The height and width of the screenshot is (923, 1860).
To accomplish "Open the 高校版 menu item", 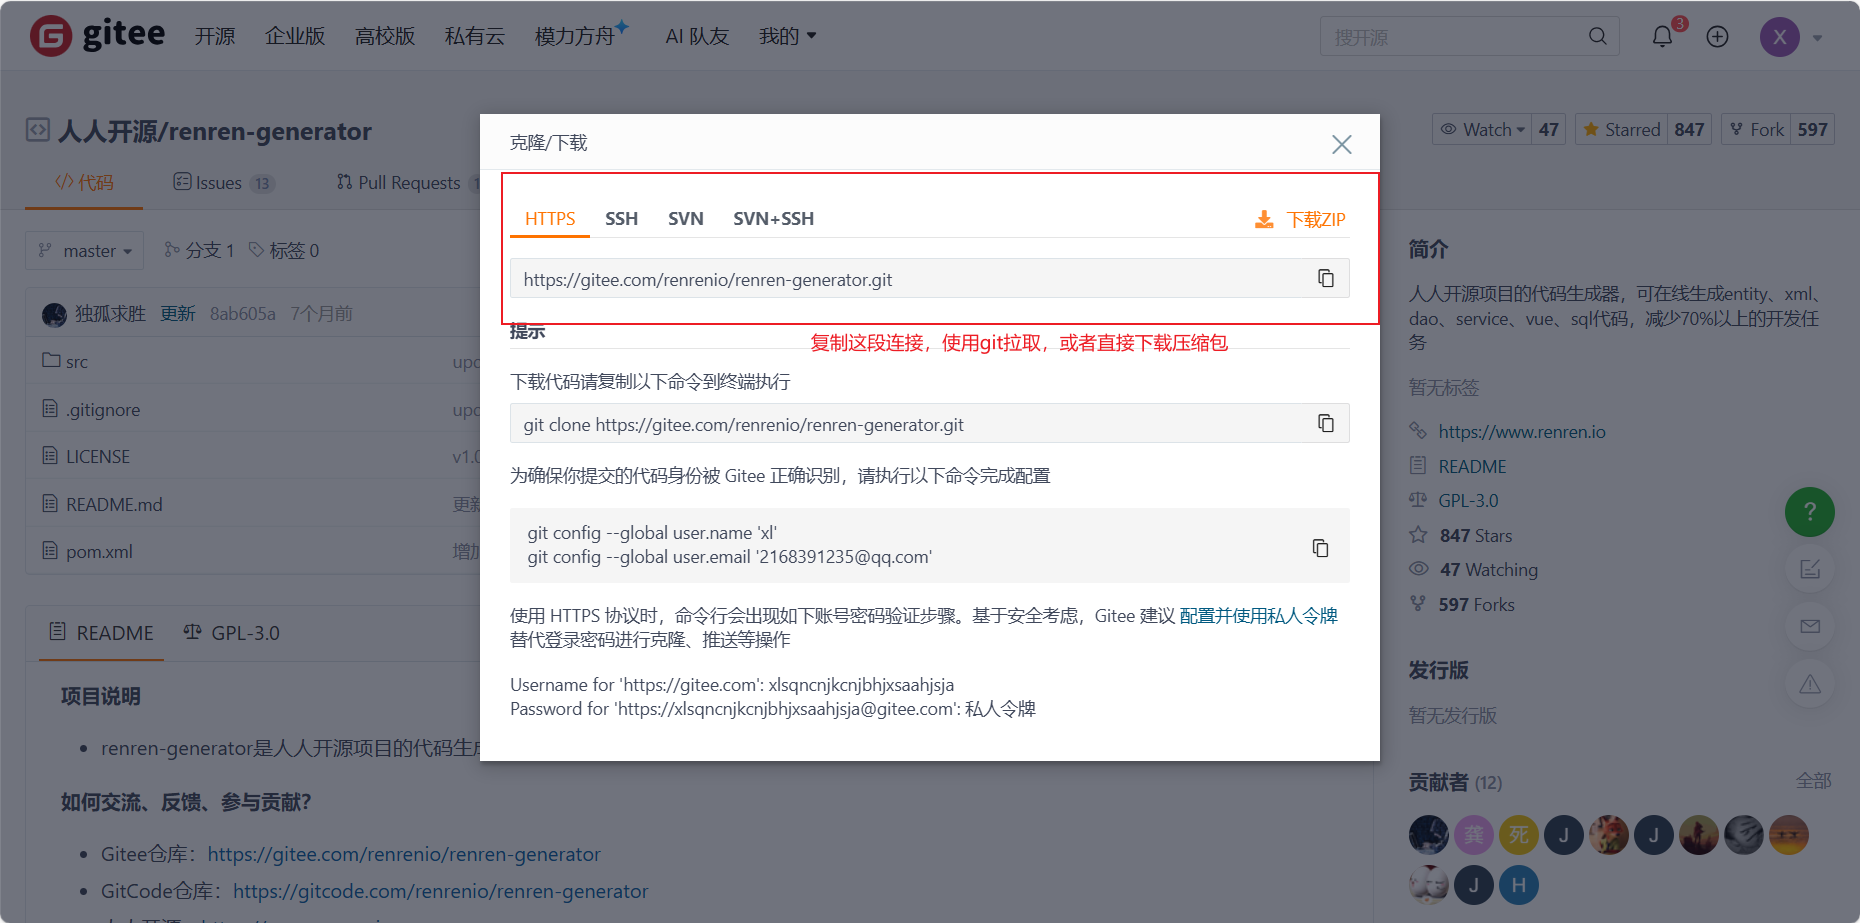I will tap(385, 37).
